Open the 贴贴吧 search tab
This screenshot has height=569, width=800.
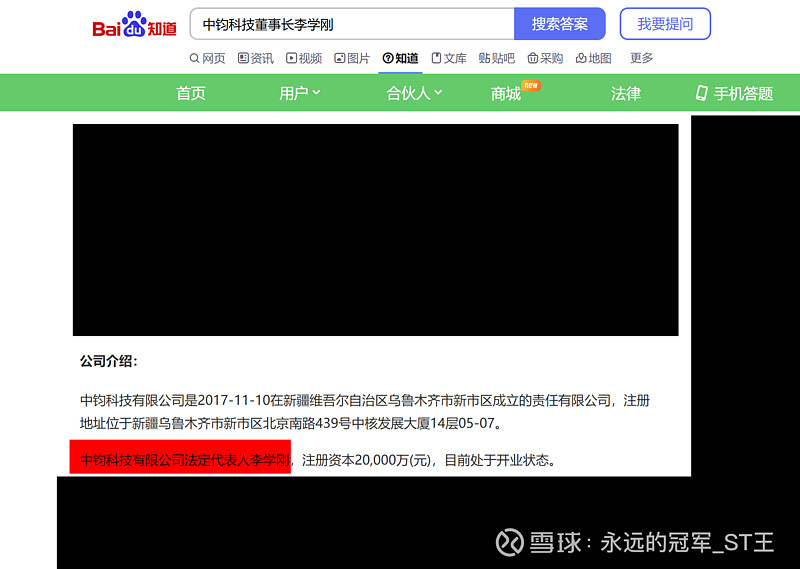[x=497, y=58]
